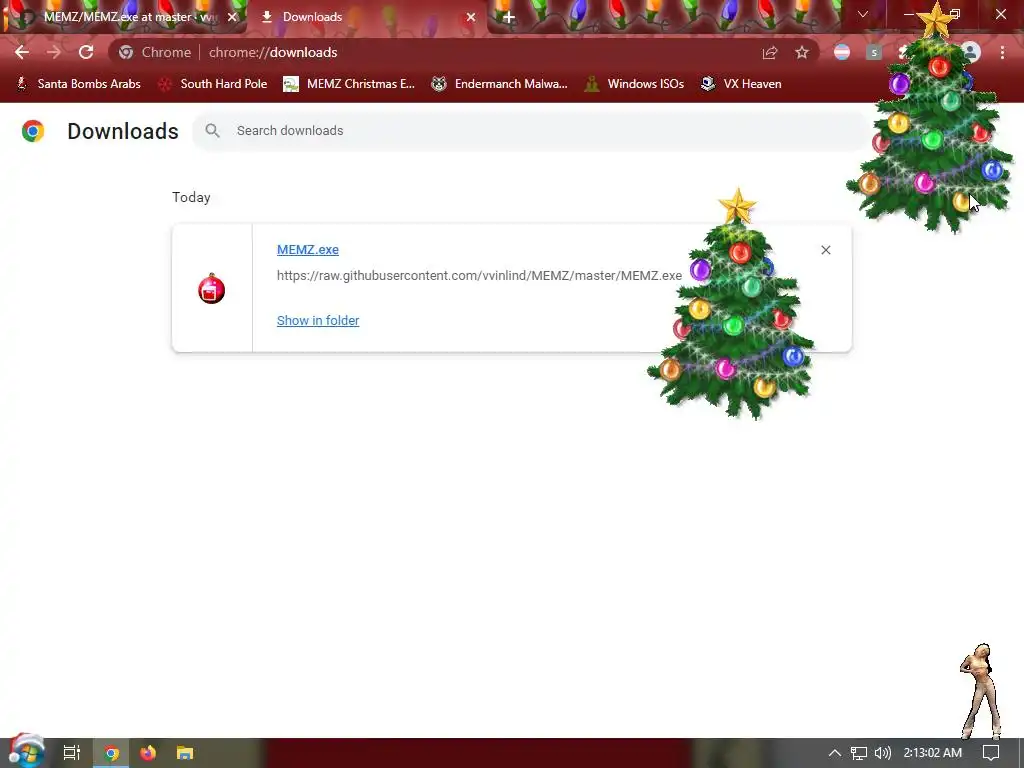Screen dimensions: 1024x768
Task: Show hidden tray icons chevron
Action: [834, 753]
